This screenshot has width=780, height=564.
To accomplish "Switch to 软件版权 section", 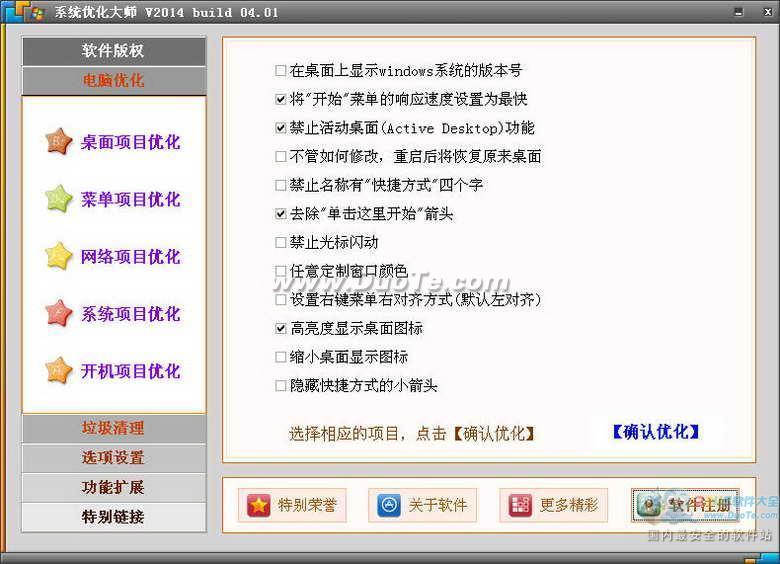I will pyautogui.click(x=114, y=51).
